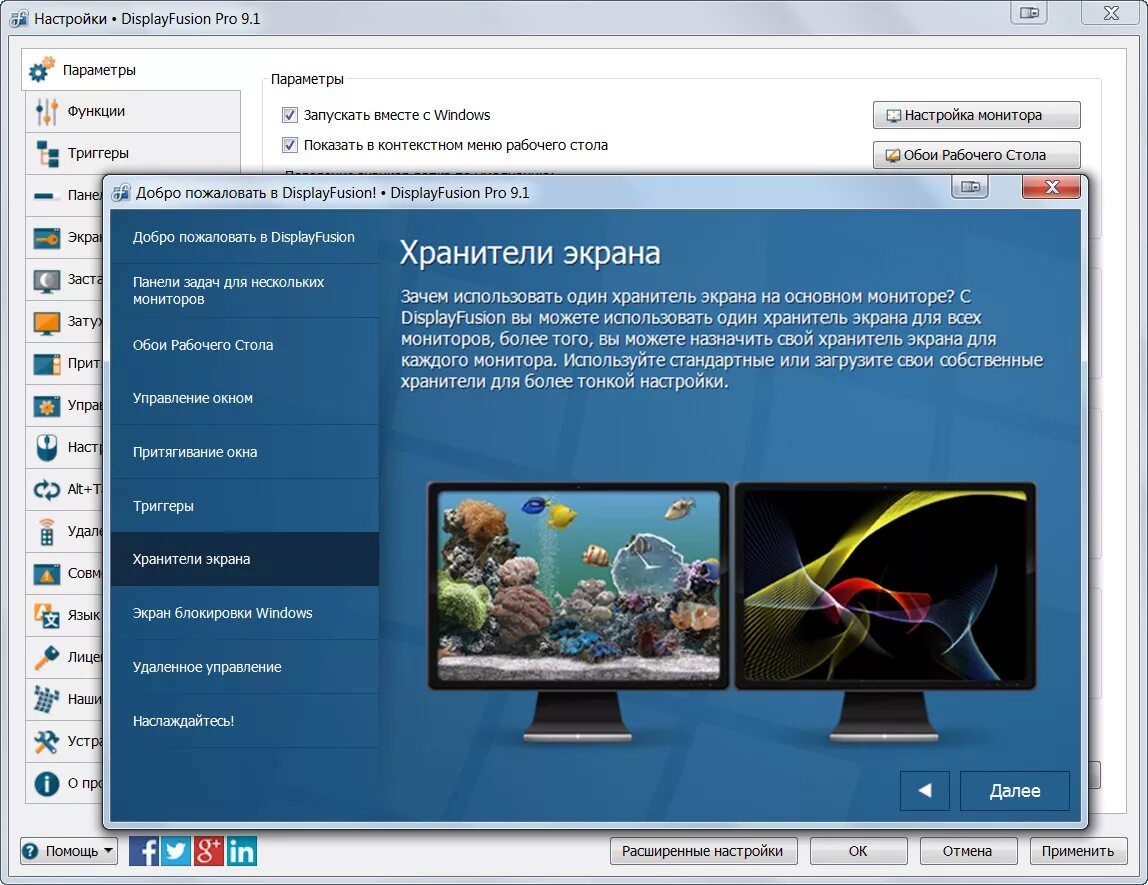Click the Триггеры icon in Settings sidebar
Image resolution: width=1148 pixels, height=885 pixels.
coord(47,154)
